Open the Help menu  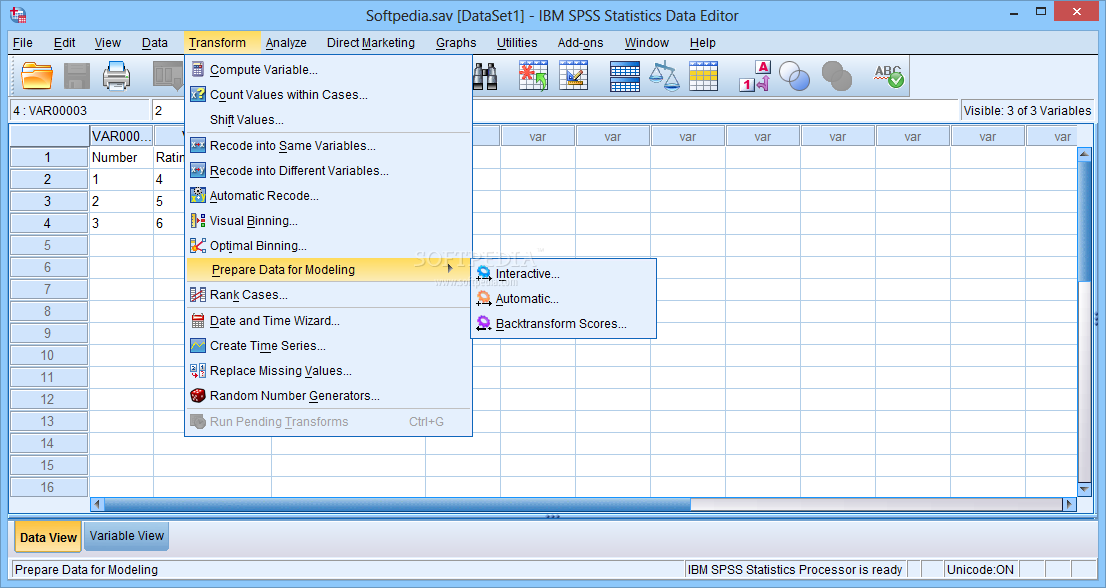[x=703, y=42]
